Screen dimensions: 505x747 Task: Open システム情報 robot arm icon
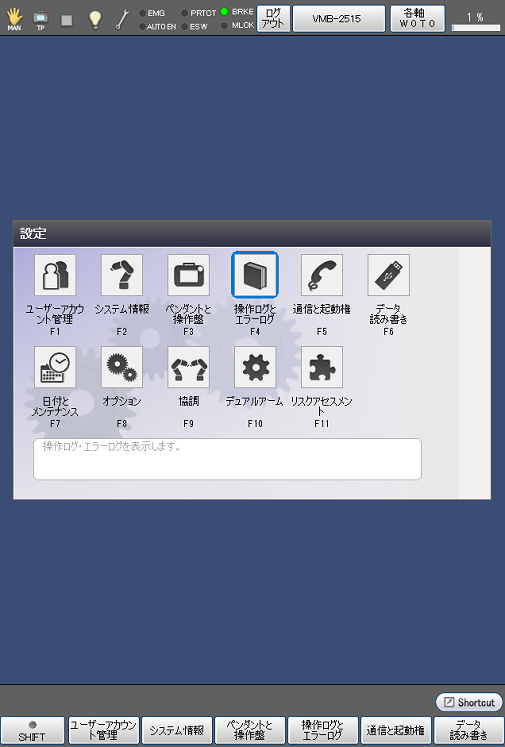click(121, 275)
